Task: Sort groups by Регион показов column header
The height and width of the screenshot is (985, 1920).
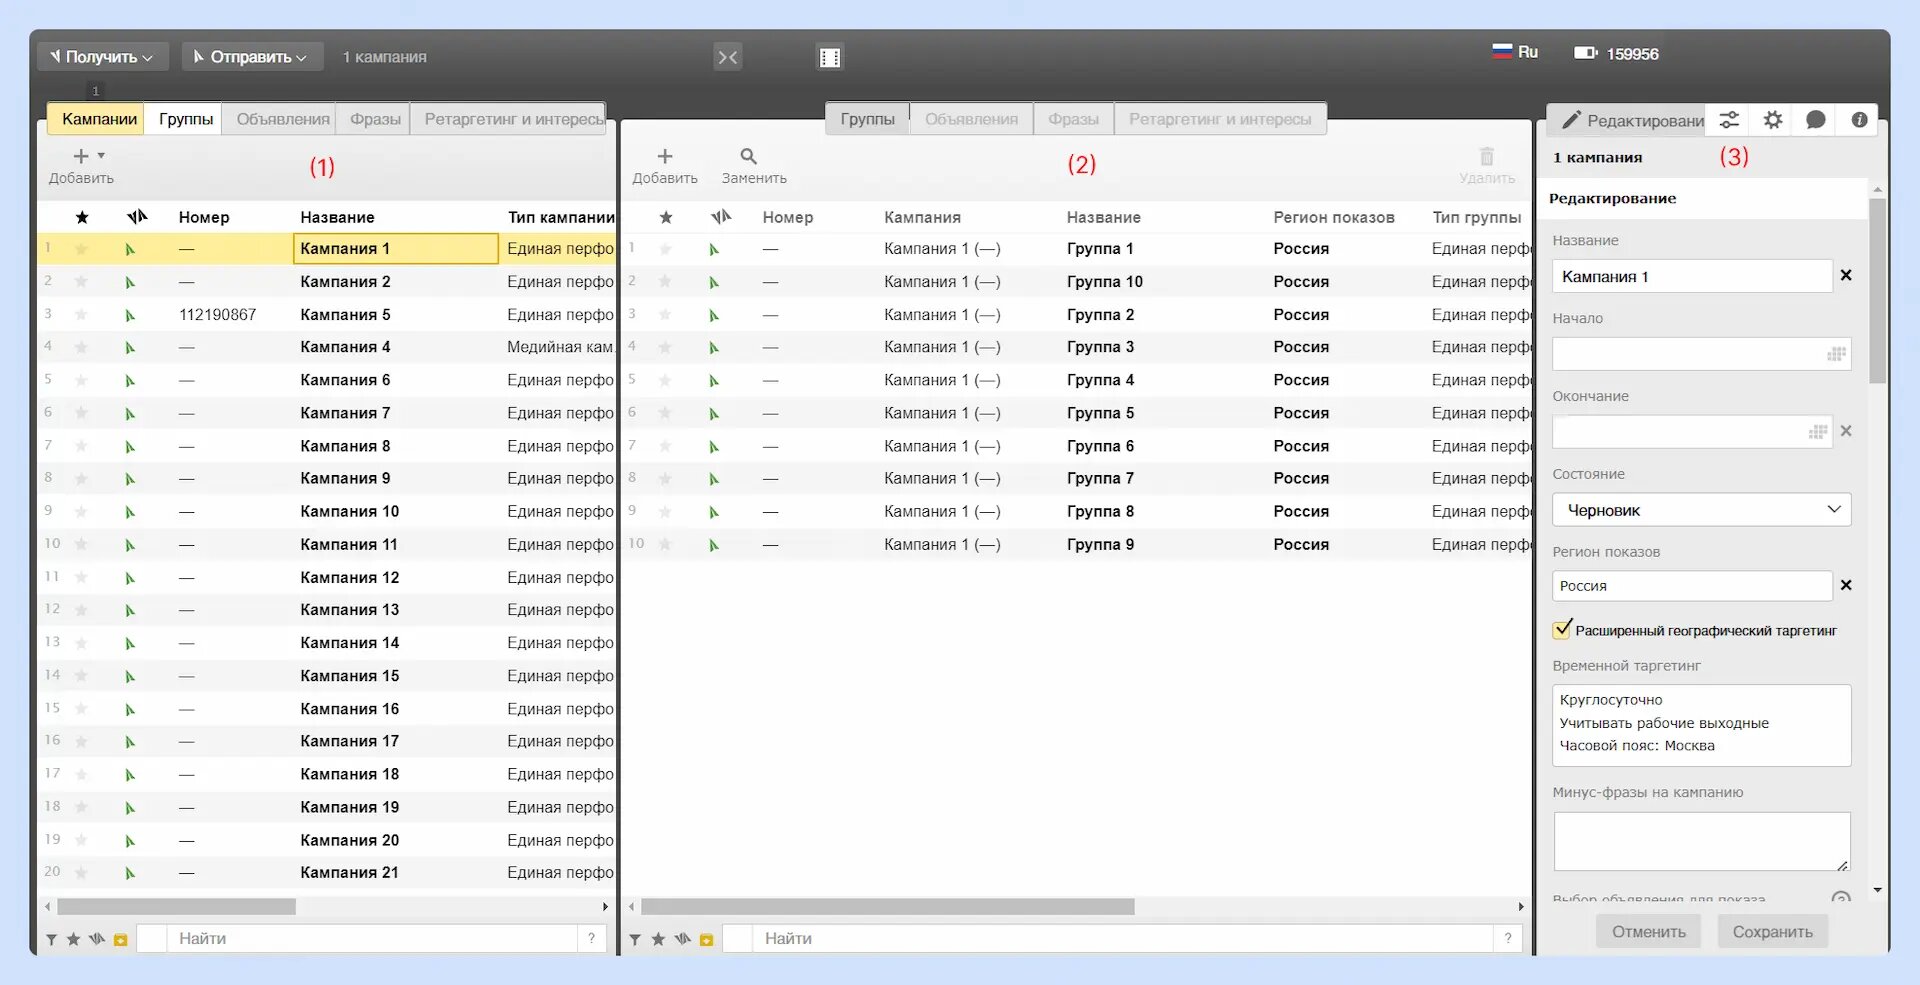Action: 1333,217
